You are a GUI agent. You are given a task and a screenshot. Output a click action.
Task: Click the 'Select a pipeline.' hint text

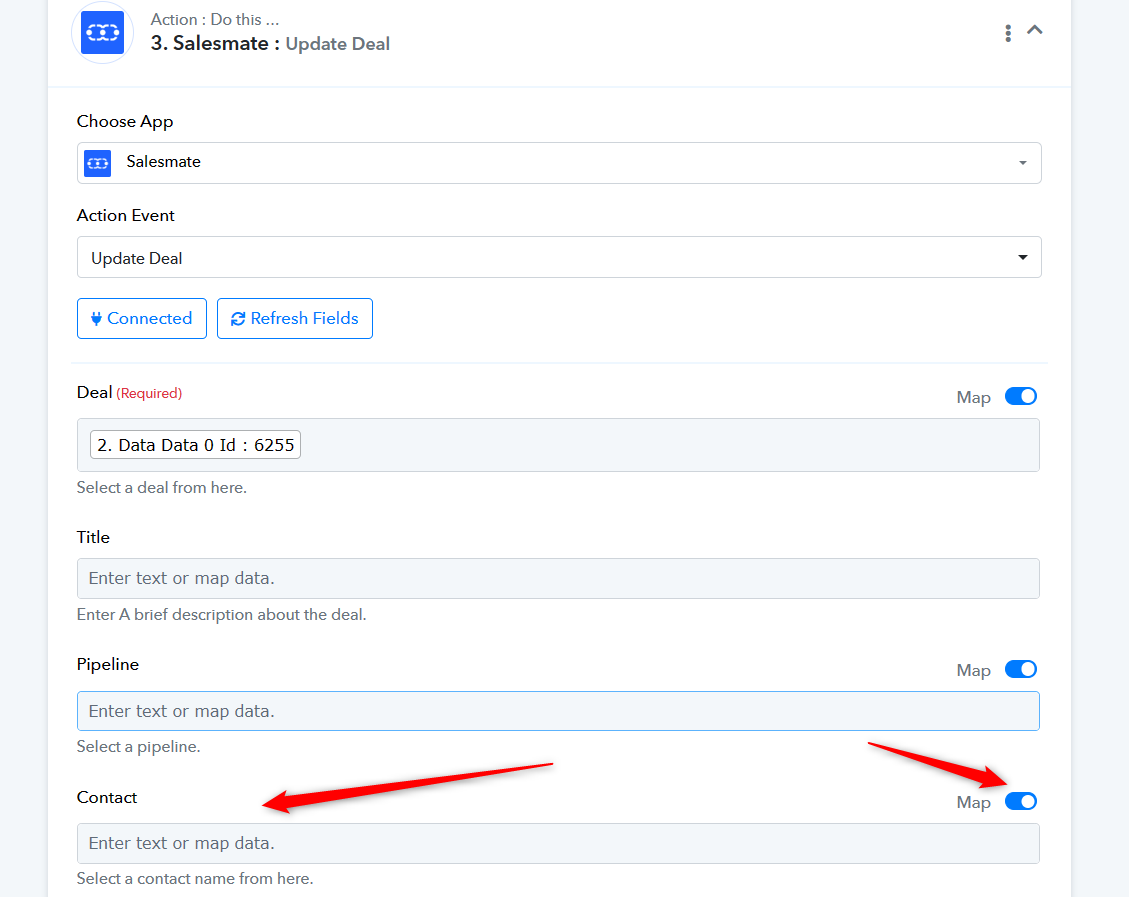[138, 747]
